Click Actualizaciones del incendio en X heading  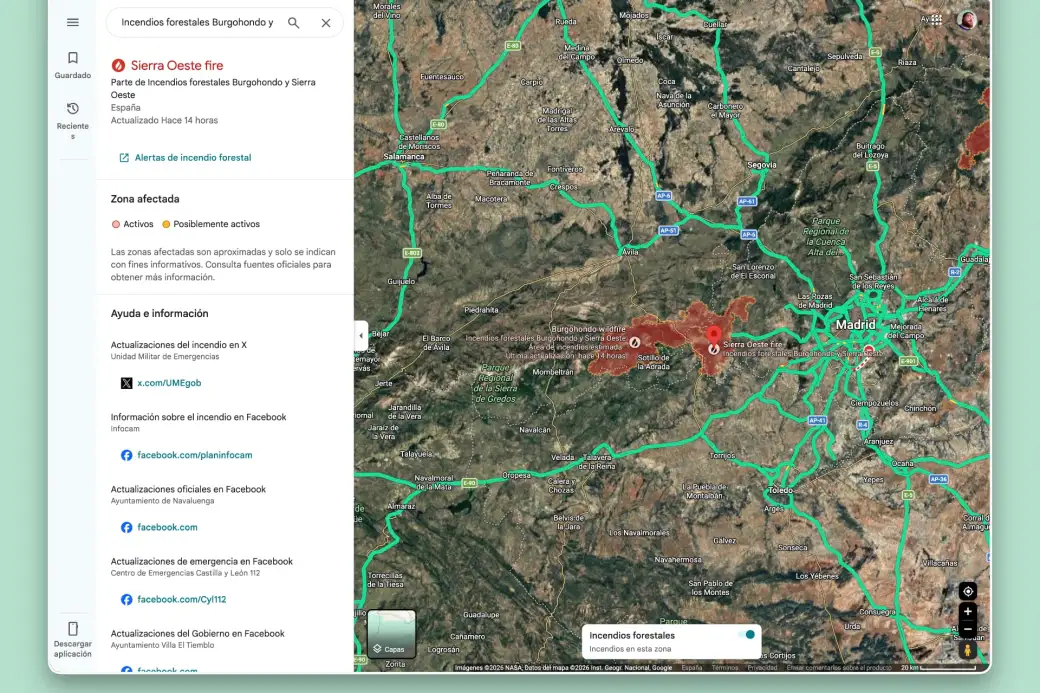[178, 345]
